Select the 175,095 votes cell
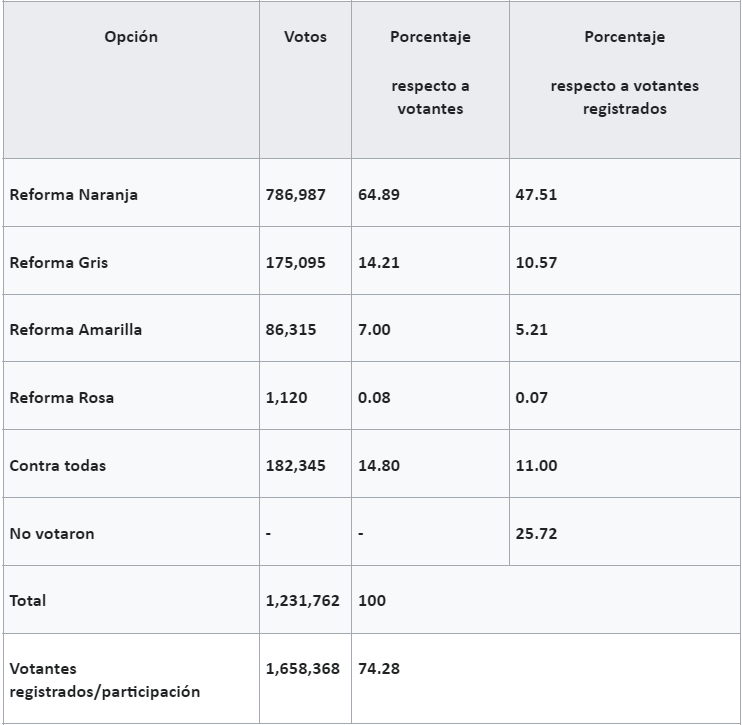 tap(296, 263)
